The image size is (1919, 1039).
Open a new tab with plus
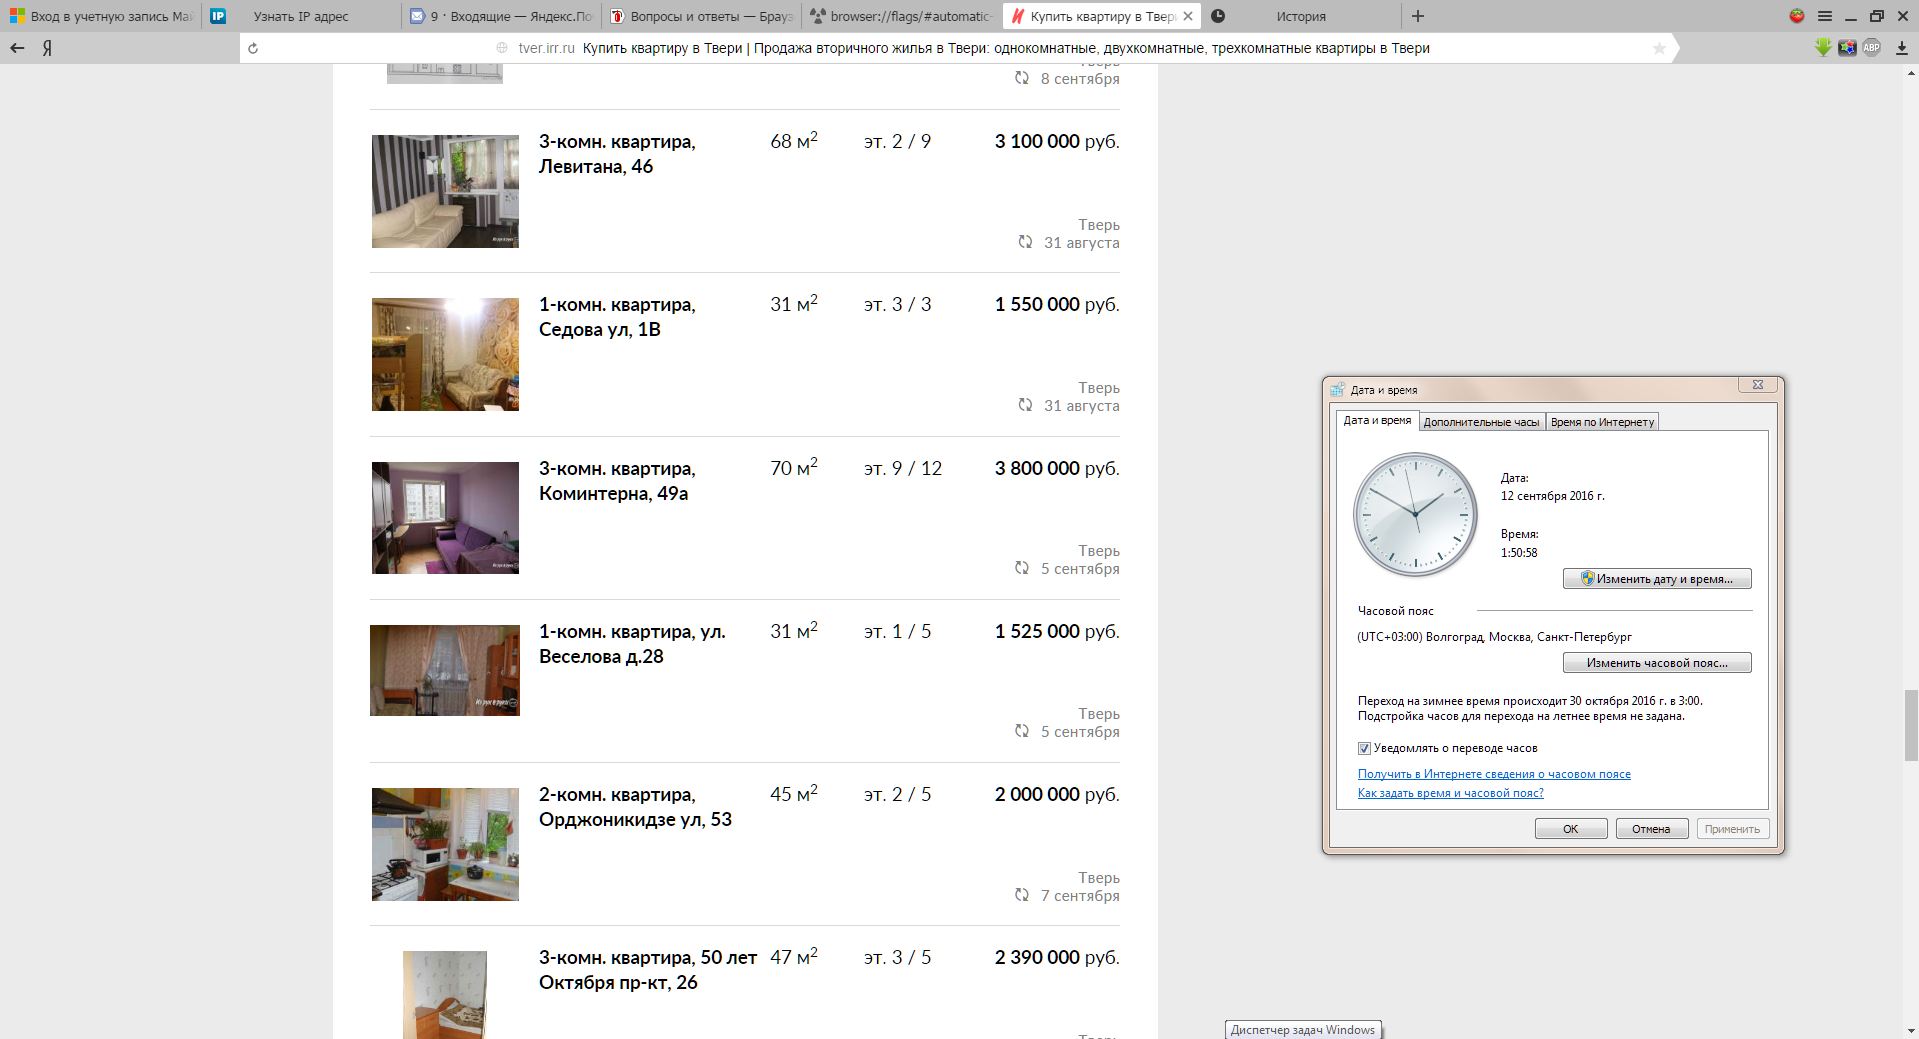click(x=1417, y=16)
